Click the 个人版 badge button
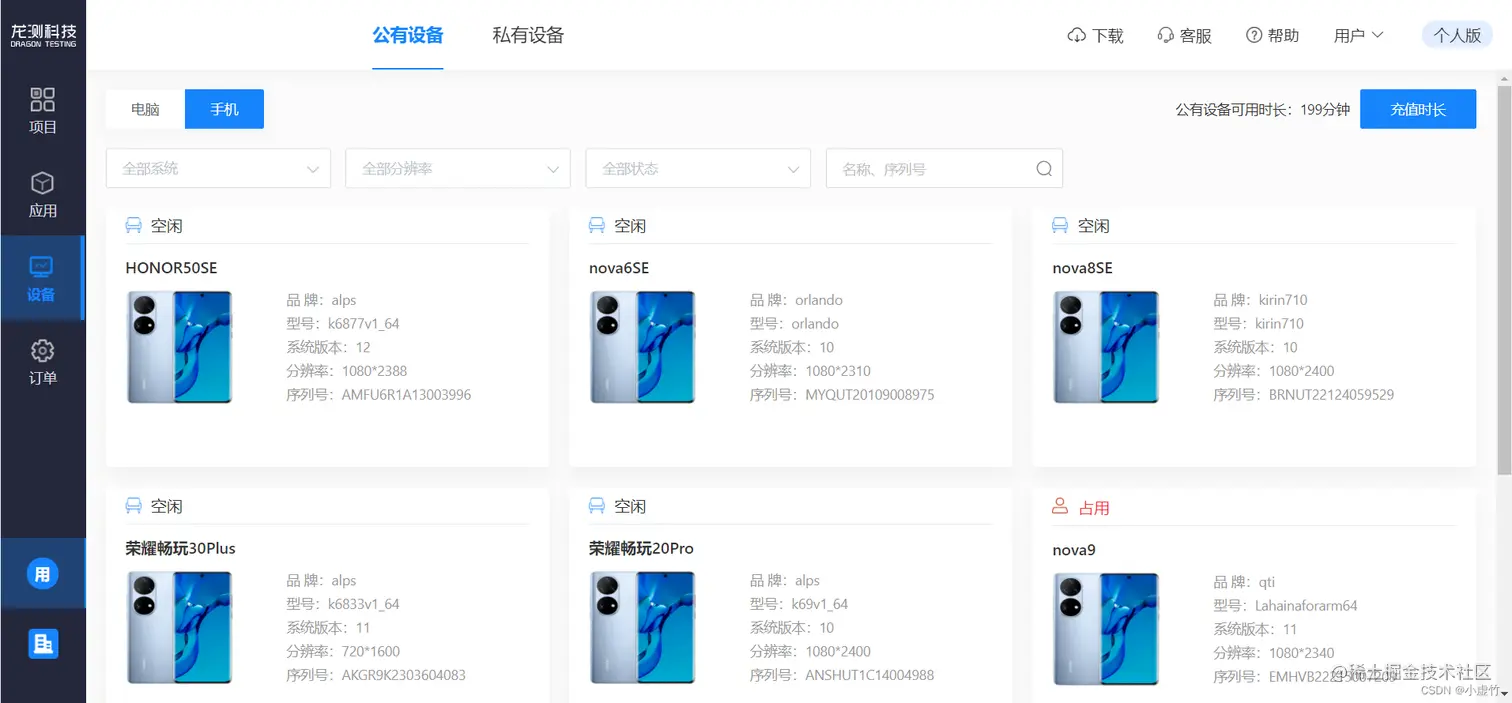Image resolution: width=1512 pixels, height=703 pixels. (x=1457, y=35)
